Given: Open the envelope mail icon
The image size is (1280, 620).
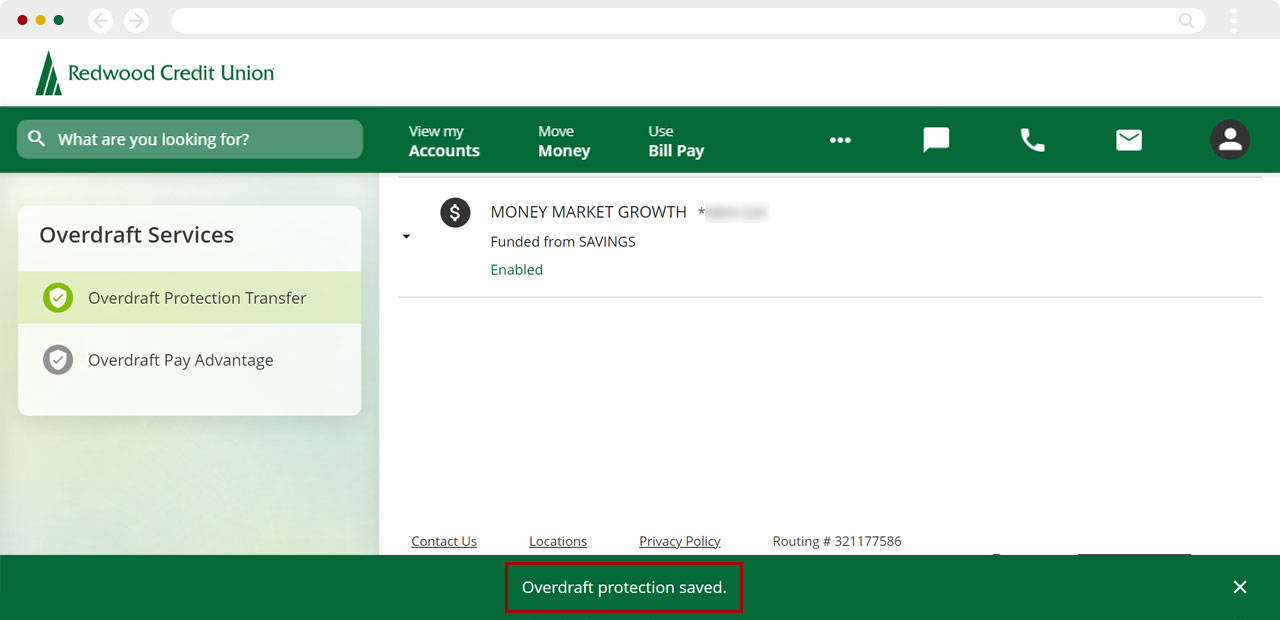Looking at the screenshot, I should coord(1129,140).
